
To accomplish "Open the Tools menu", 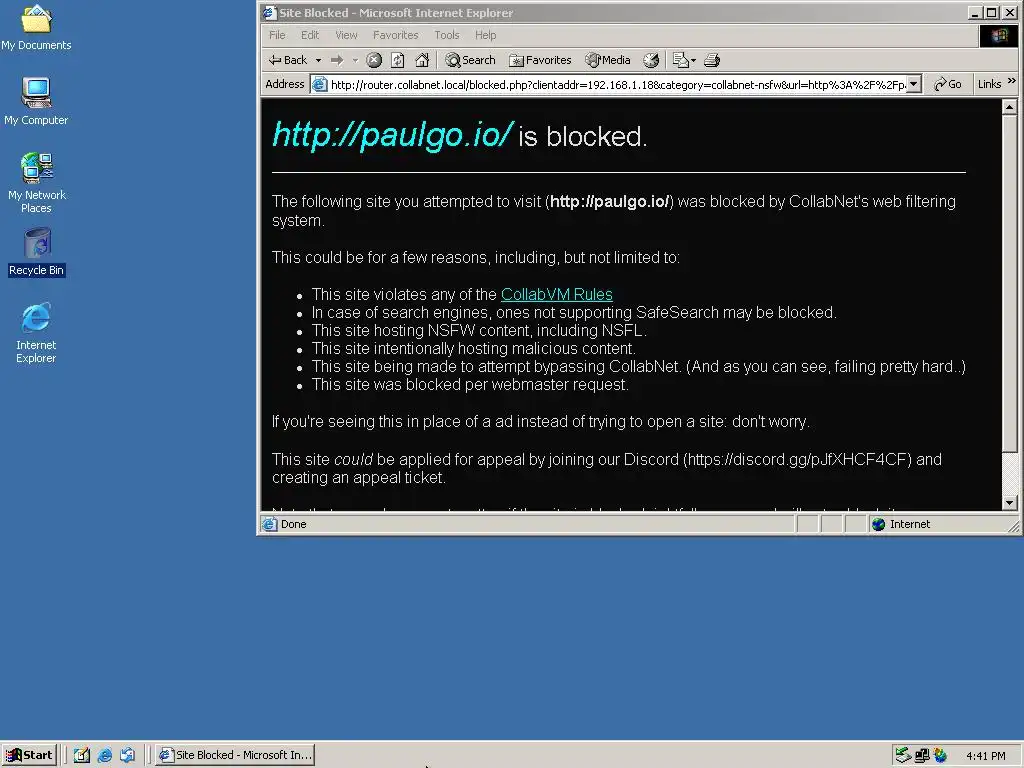I will pyautogui.click(x=447, y=35).
